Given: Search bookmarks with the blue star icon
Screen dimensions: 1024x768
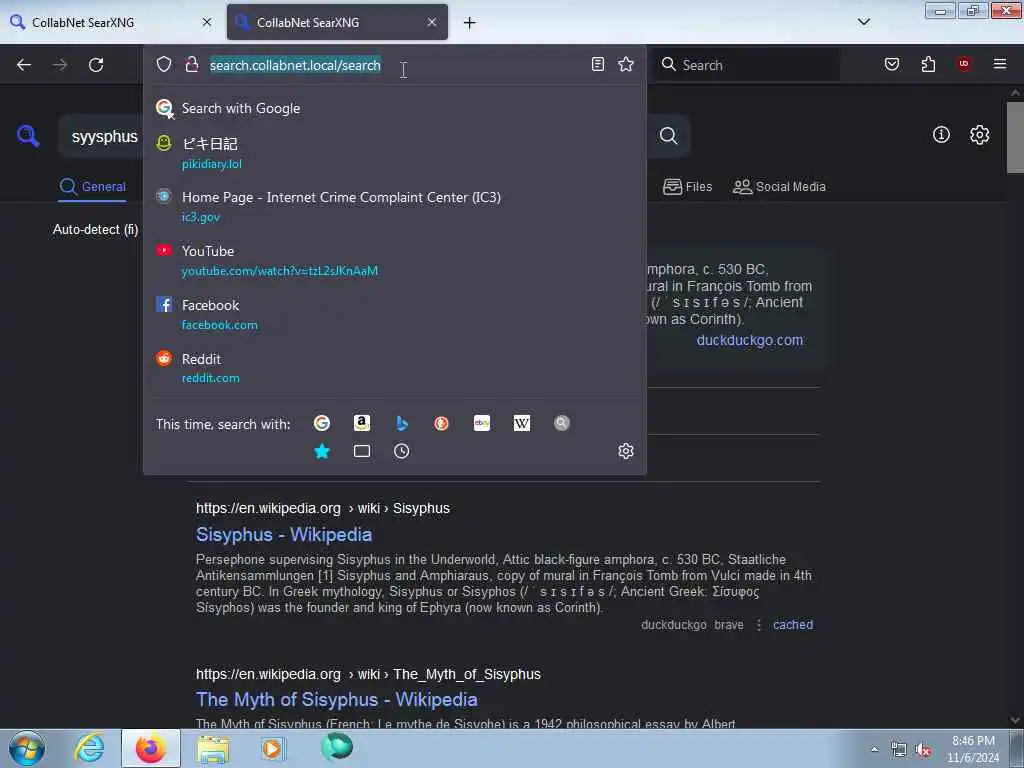Looking at the screenshot, I should pyautogui.click(x=321, y=451).
